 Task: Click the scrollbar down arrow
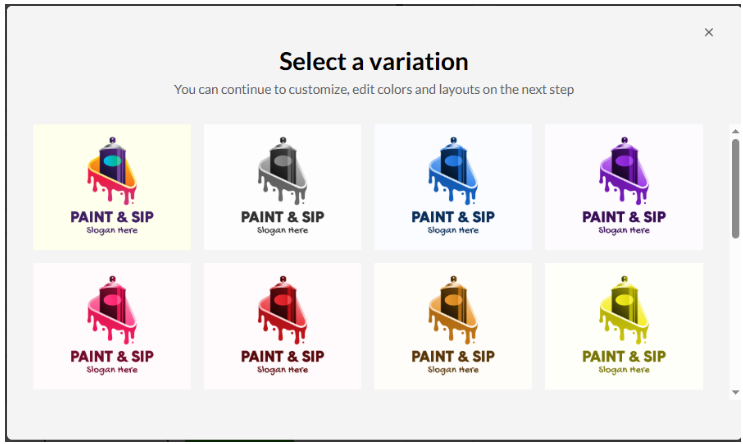pyautogui.click(x=735, y=392)
